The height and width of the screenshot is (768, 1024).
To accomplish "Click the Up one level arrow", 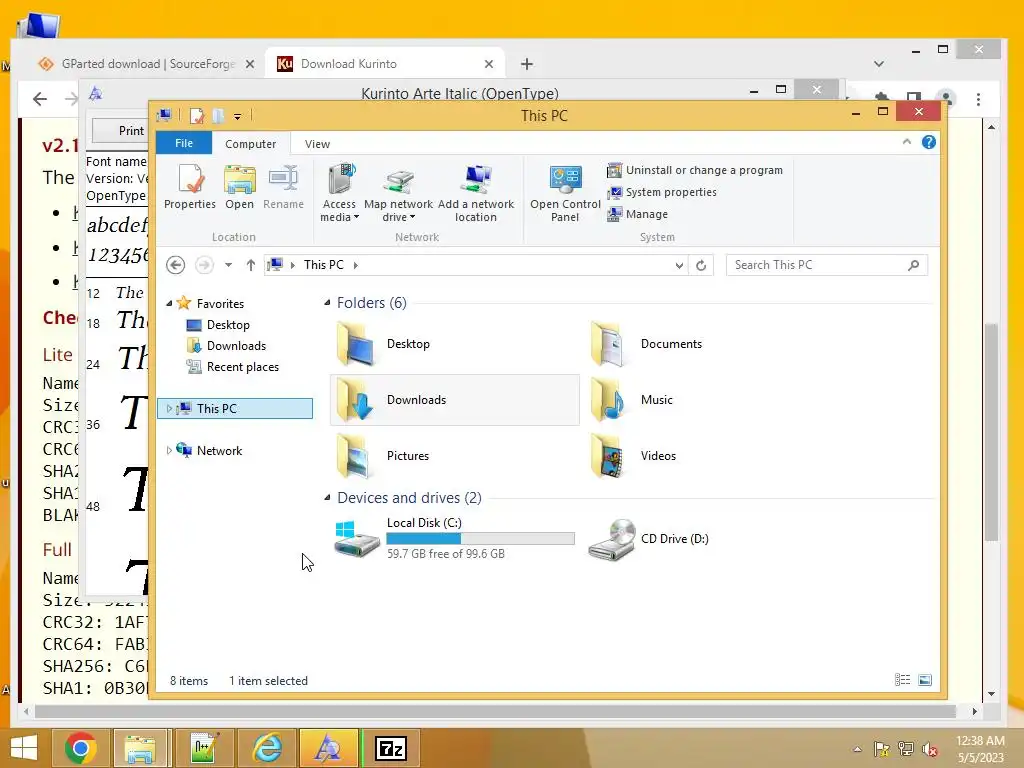I will [x=251, y=265].
